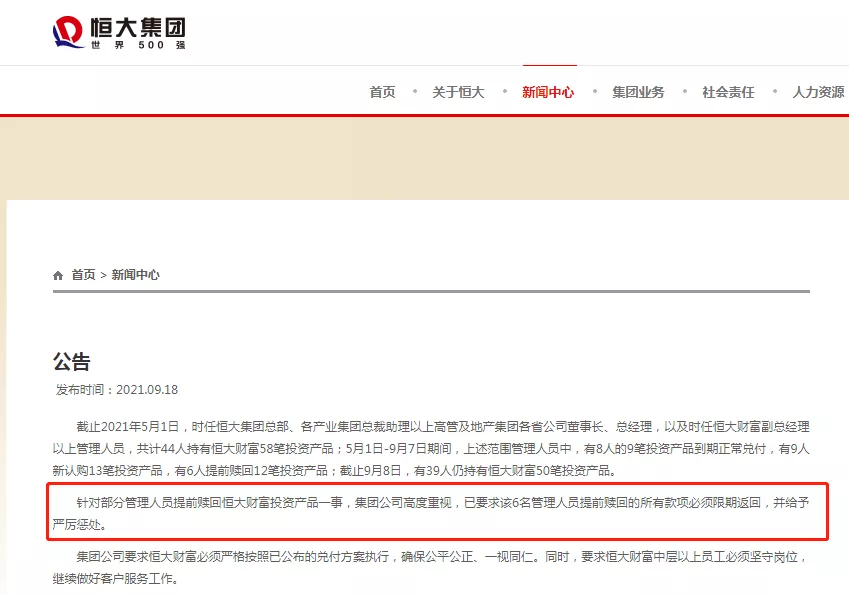Click the 公告 article title
849x595 pixels.
click(71, 361)
